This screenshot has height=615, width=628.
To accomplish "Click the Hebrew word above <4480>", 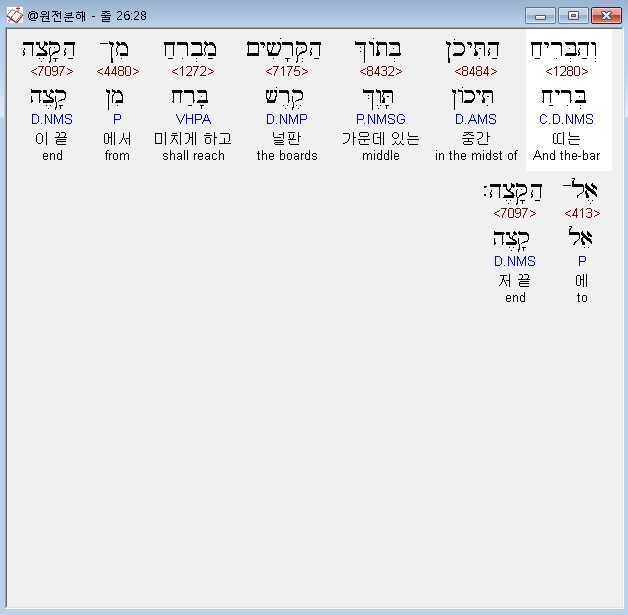I will point(115,50).
